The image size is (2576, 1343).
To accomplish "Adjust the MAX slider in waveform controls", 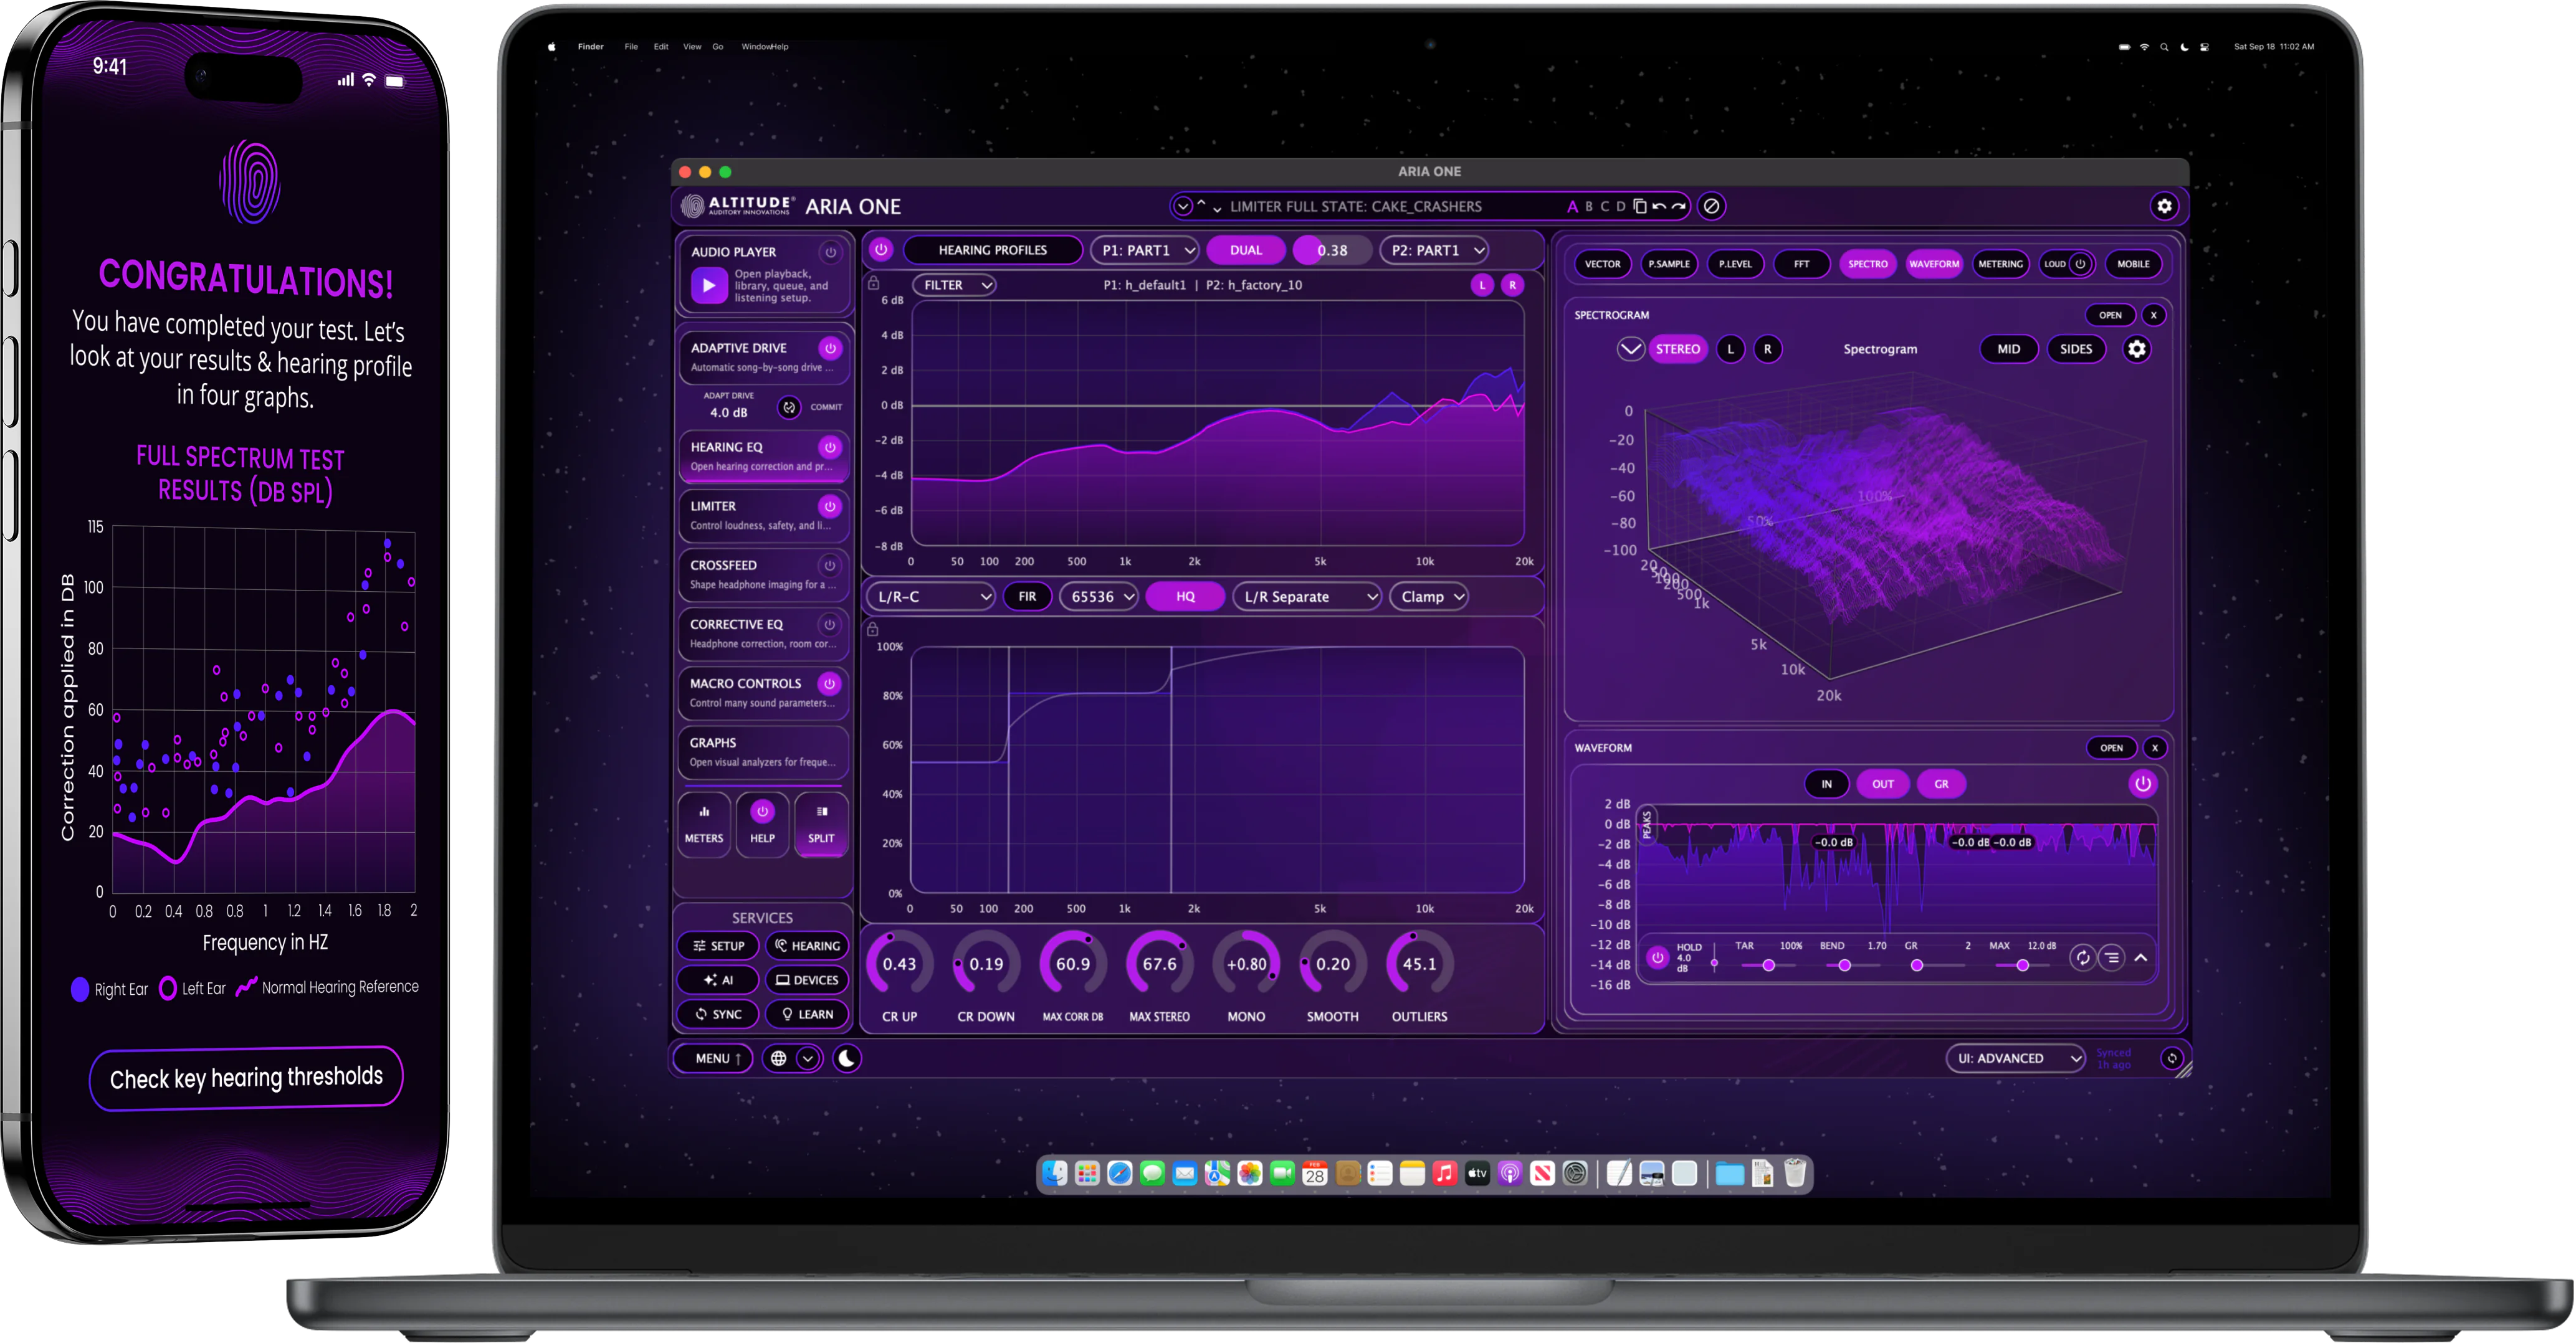I will tap(2022, 965).
